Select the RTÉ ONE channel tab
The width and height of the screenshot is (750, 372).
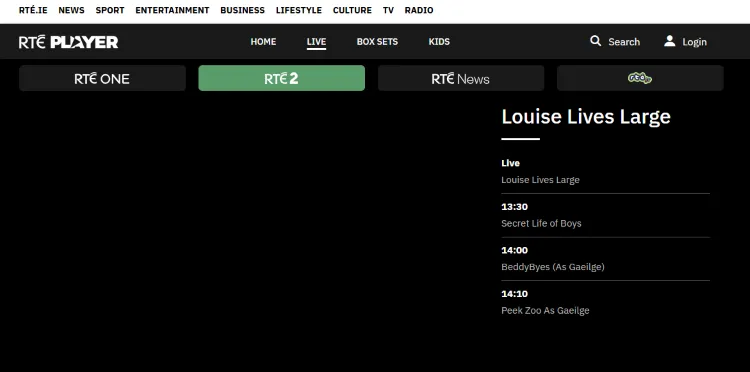coord(102,78)
